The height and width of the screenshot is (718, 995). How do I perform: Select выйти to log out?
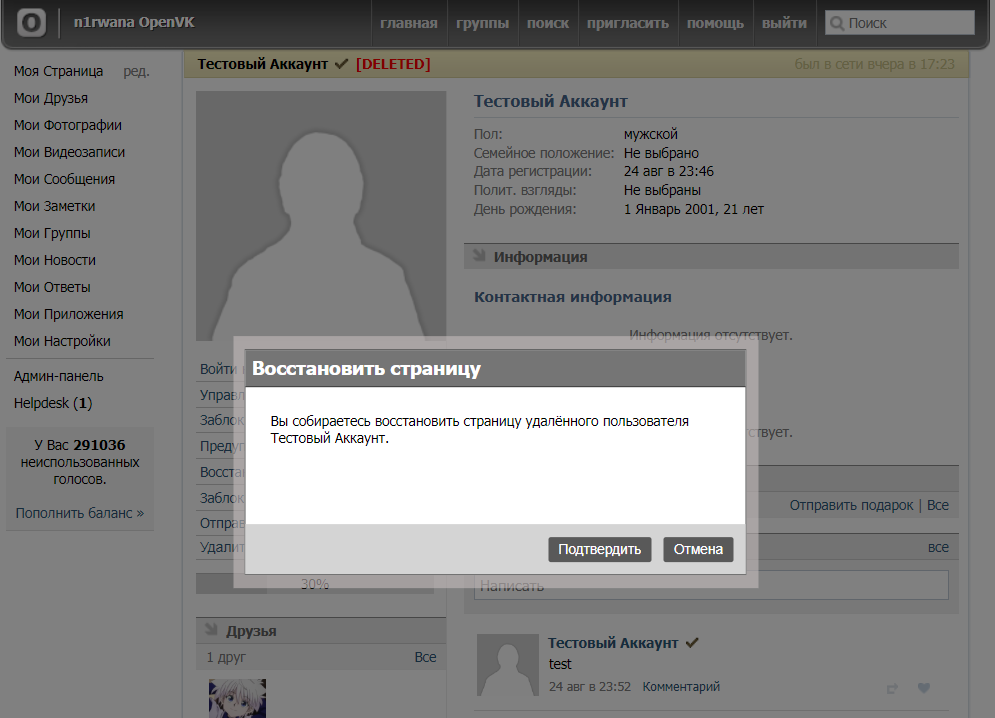(784, 23)
